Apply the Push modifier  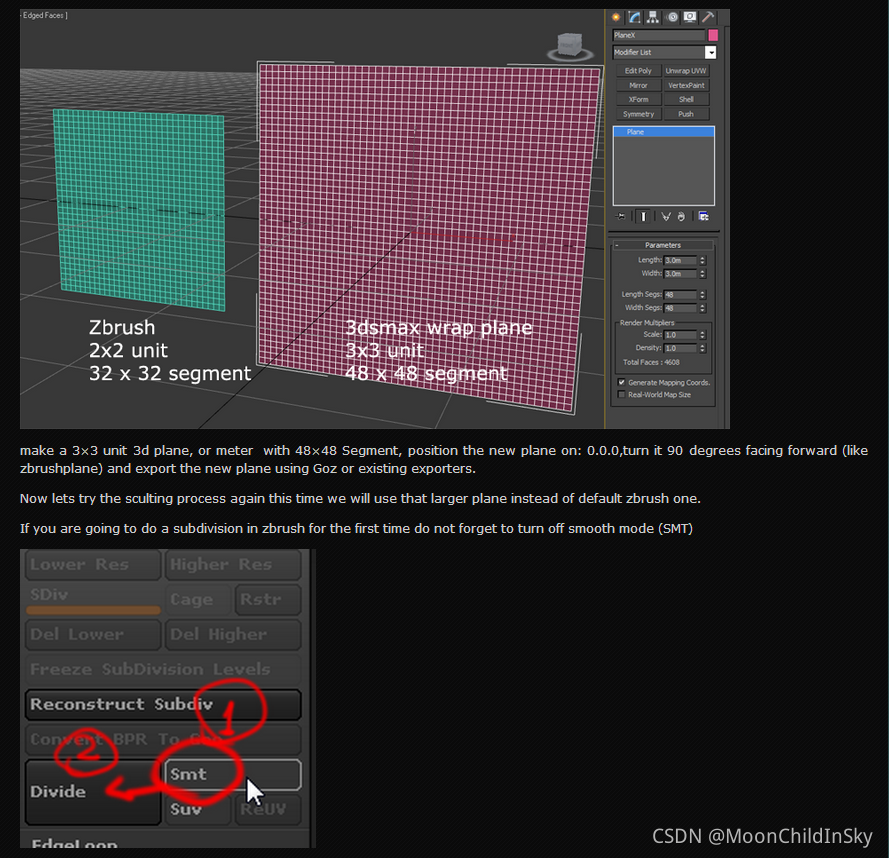[x=685, y=114]
